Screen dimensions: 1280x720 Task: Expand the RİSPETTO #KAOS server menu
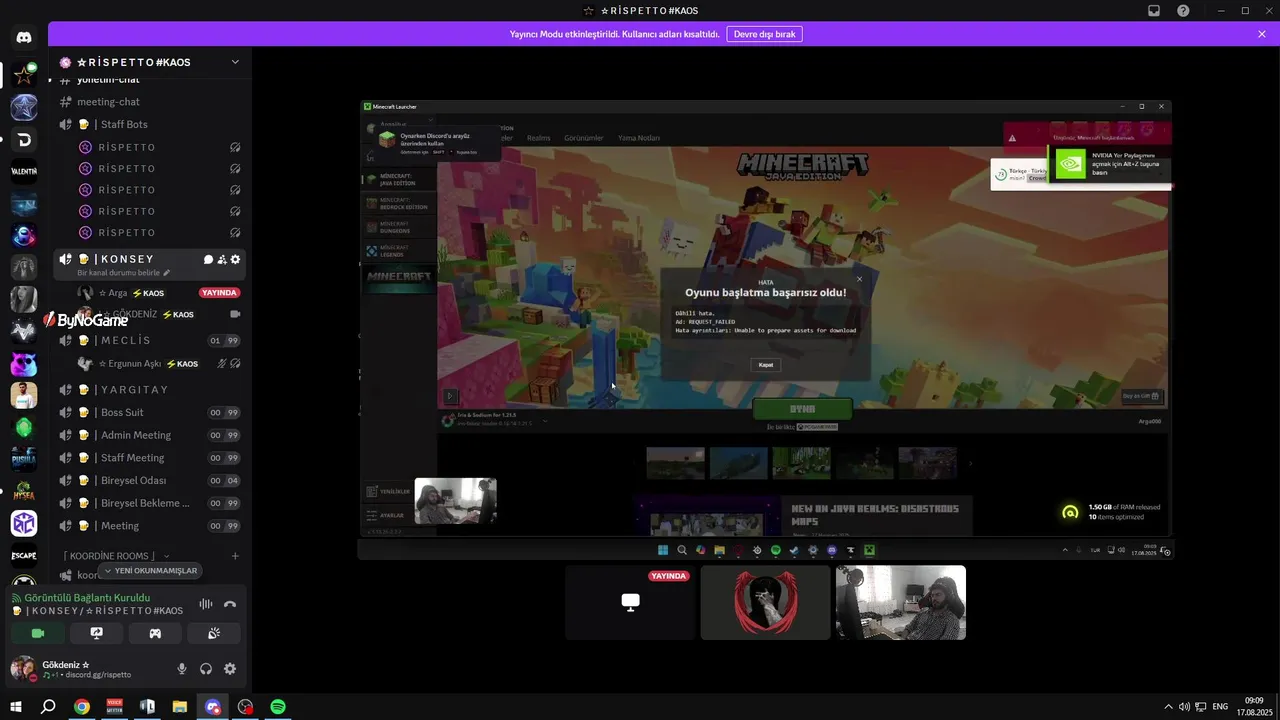pos(150,62)
